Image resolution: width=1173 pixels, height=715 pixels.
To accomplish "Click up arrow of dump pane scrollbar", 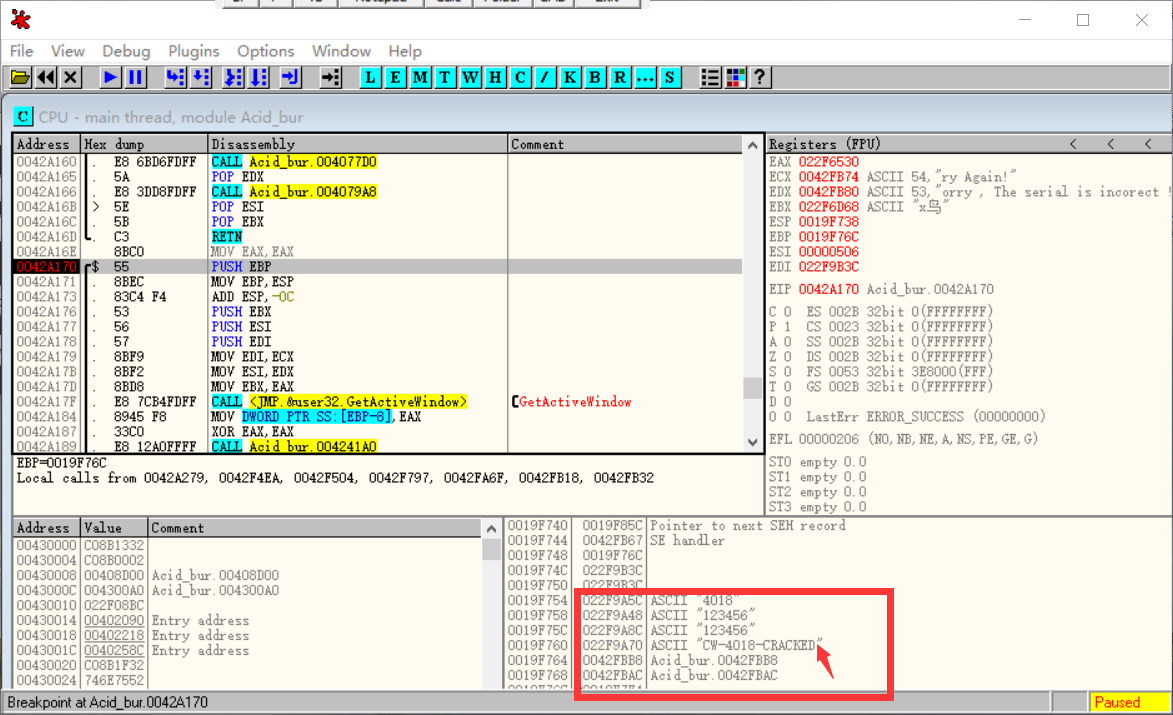I will 491,529.
